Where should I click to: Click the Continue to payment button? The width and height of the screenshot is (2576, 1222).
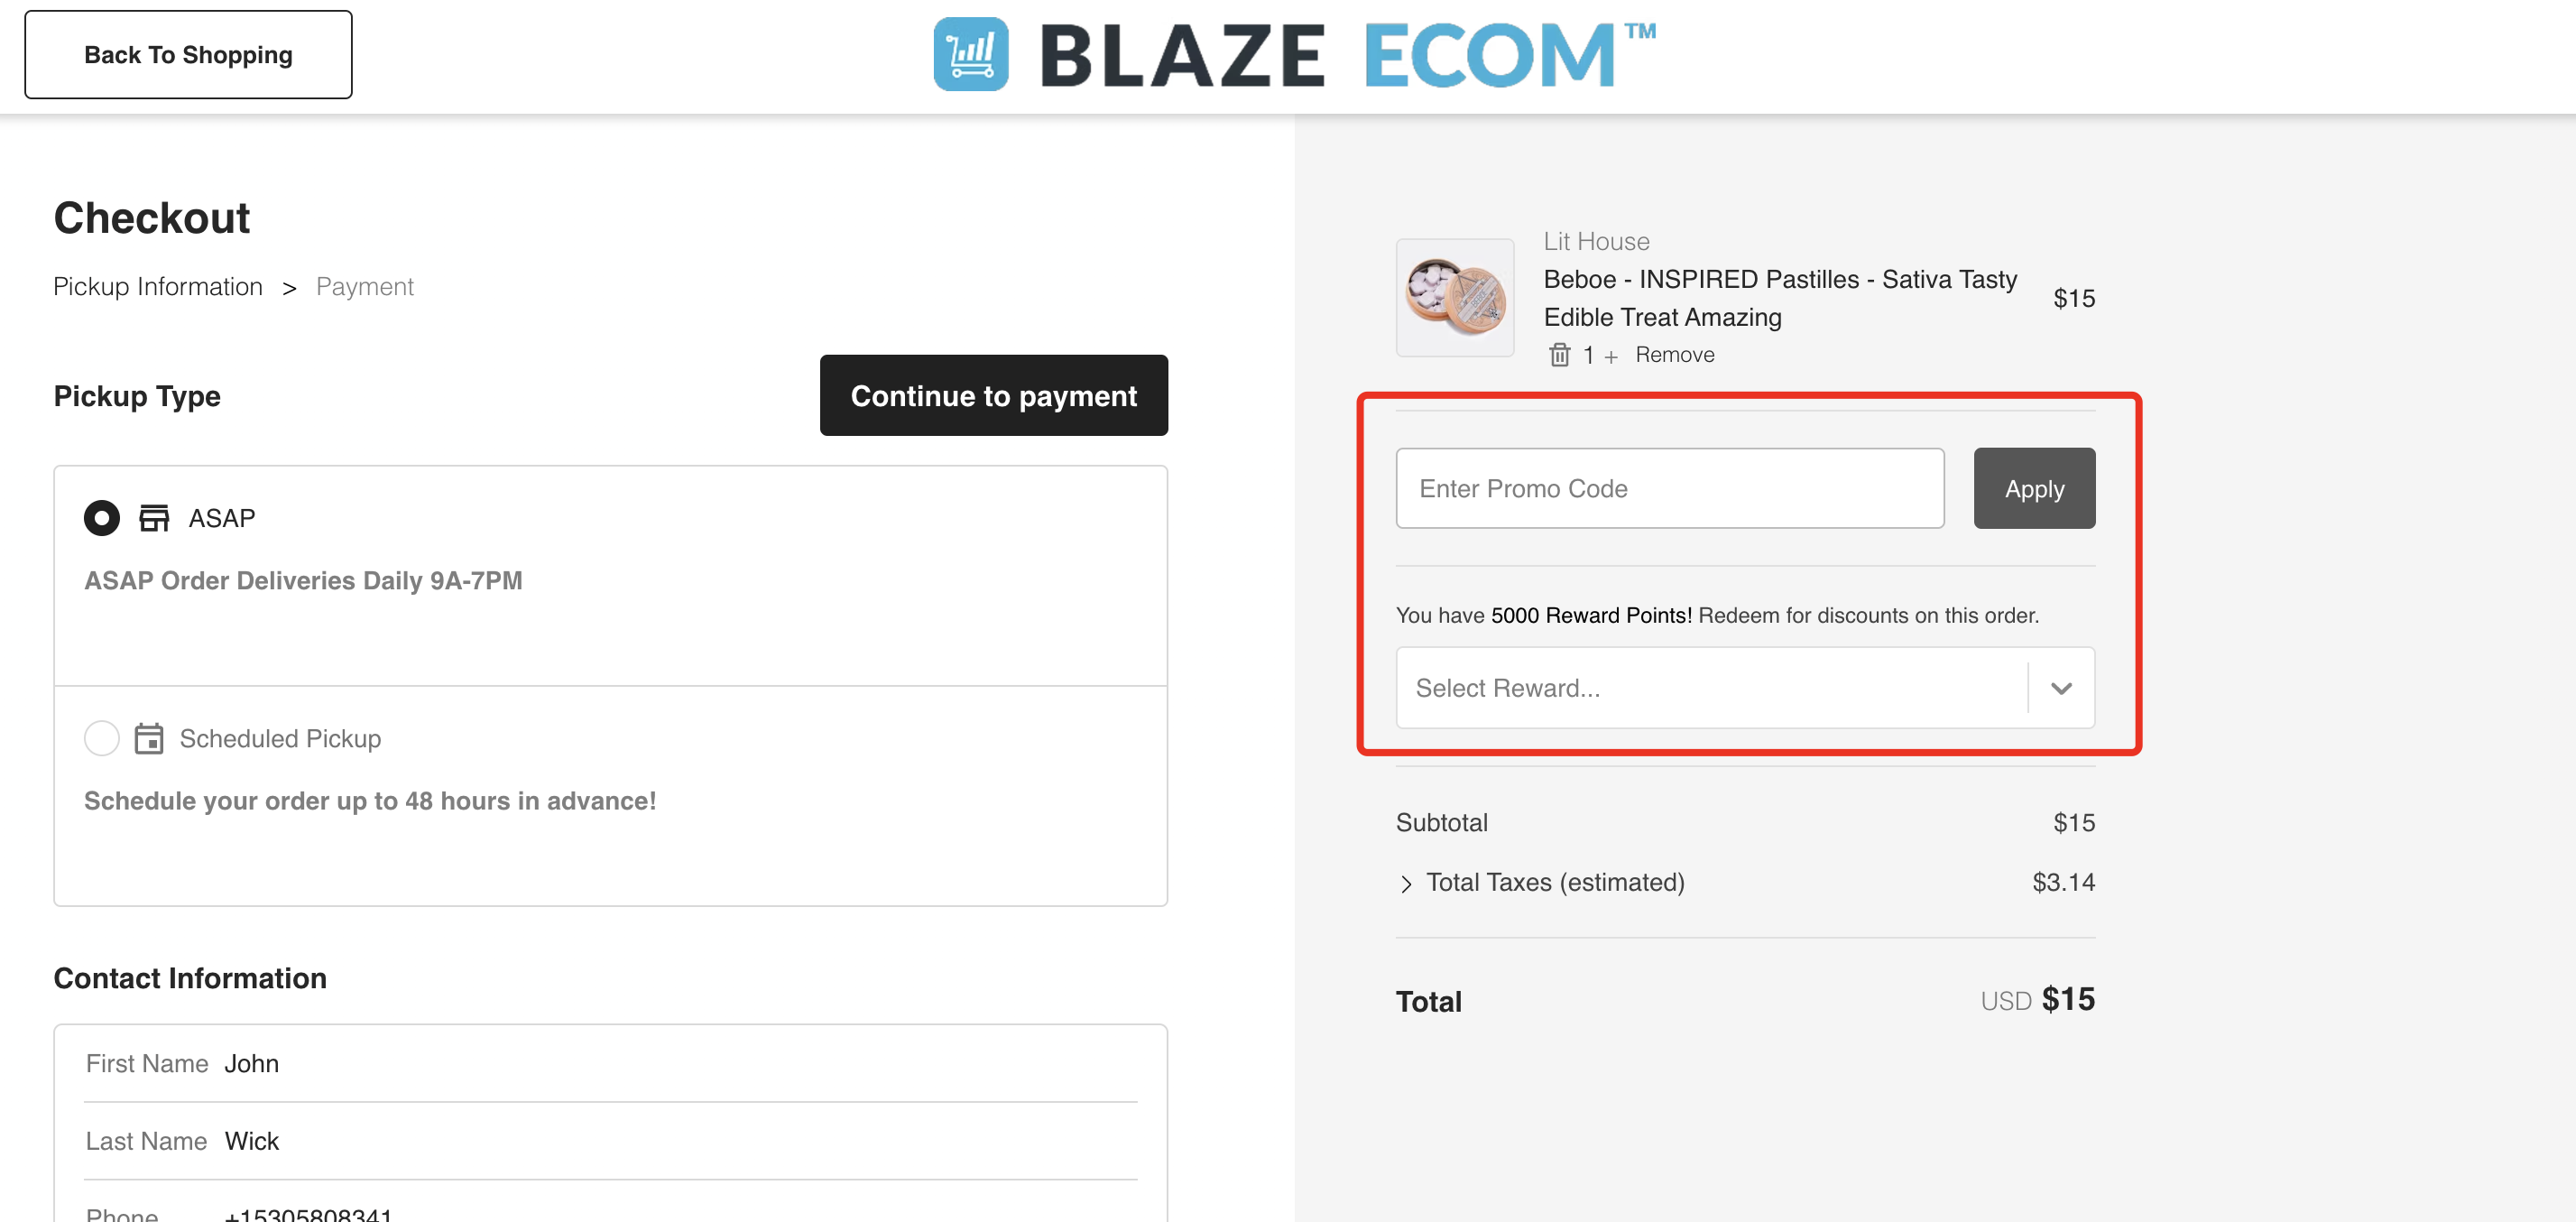993,395
